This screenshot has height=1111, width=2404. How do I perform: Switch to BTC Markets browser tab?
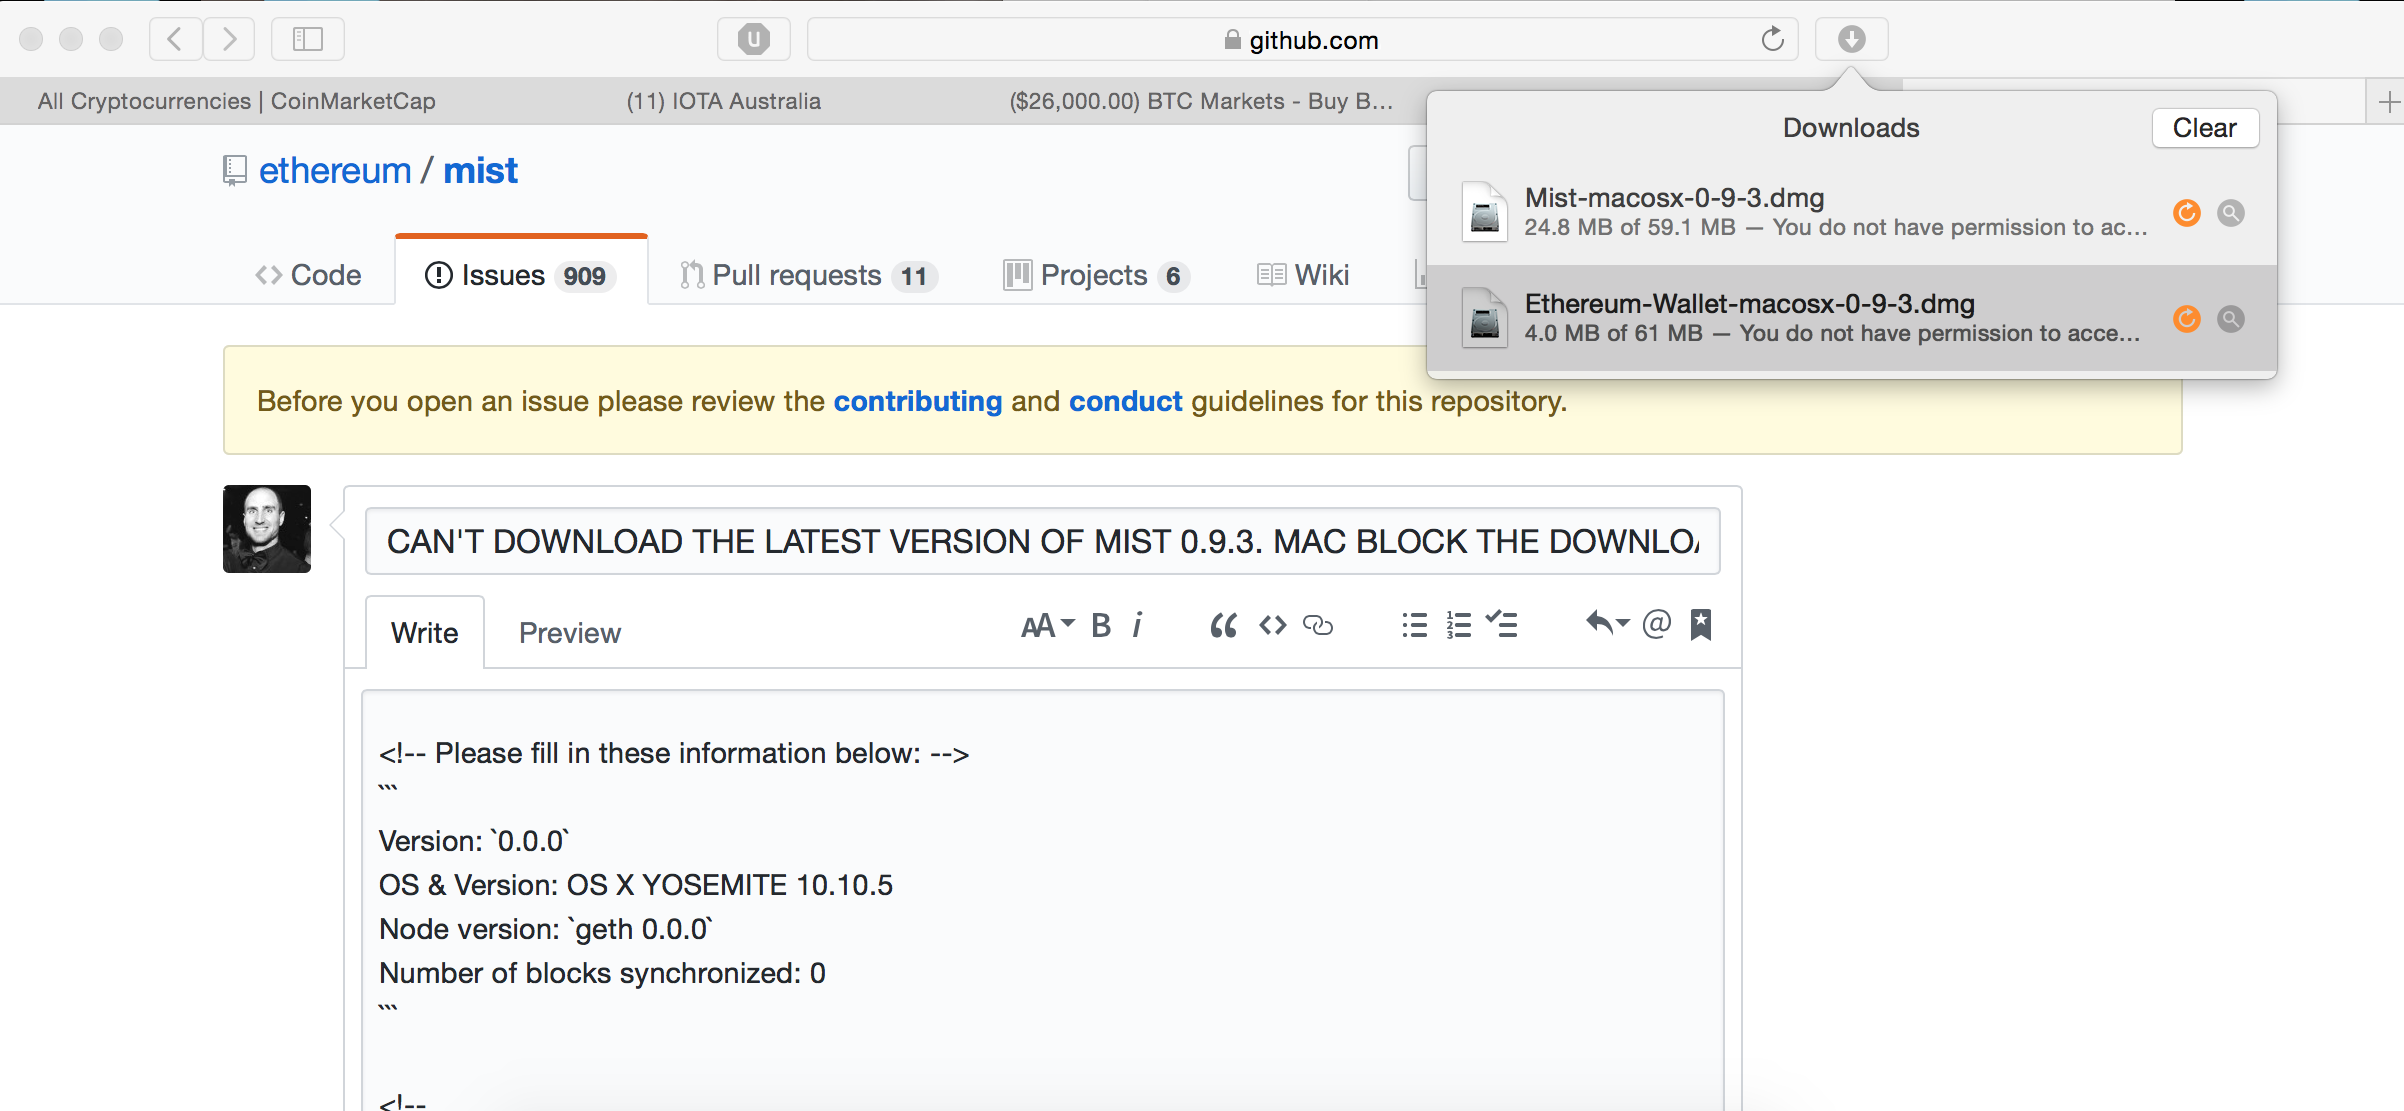(x=1200, y=101)
